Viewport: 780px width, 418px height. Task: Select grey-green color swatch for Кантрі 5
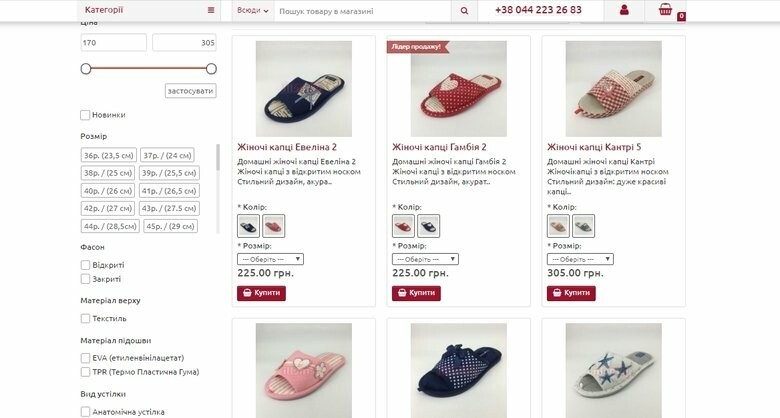click(x=583, y=225)
